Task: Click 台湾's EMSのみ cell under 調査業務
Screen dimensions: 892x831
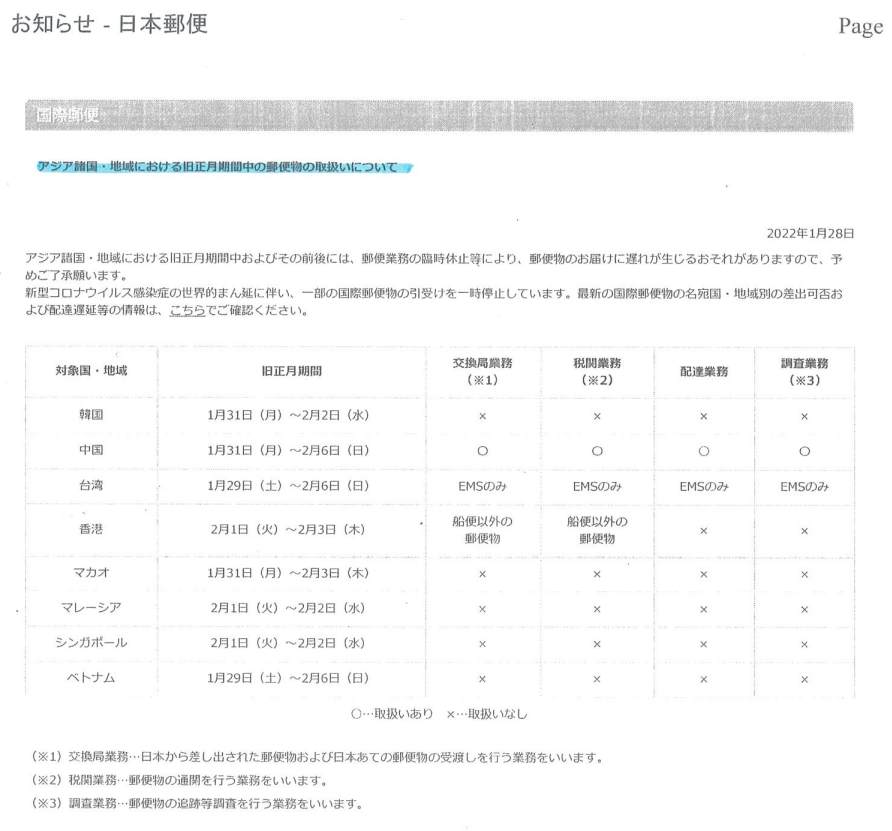Action: pos(804,486)
